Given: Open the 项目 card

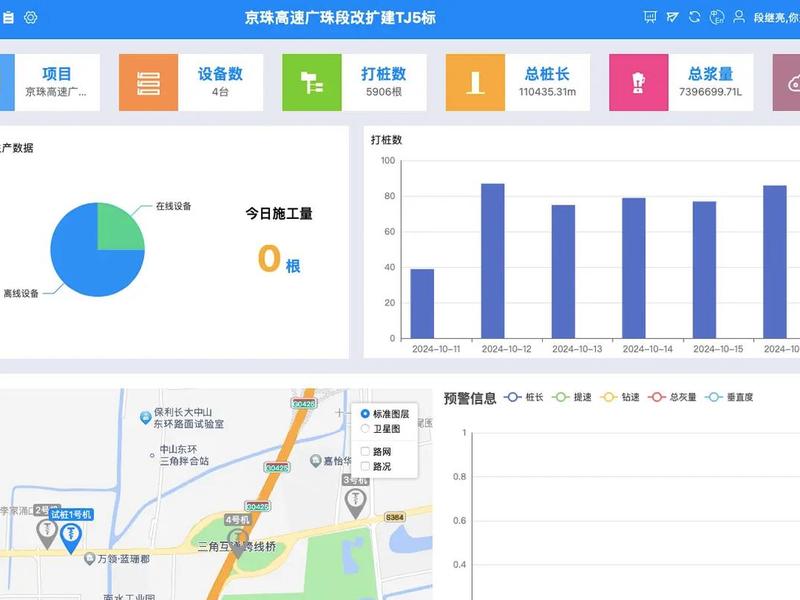Looking at the screenshot, I should tap(50, 83).
